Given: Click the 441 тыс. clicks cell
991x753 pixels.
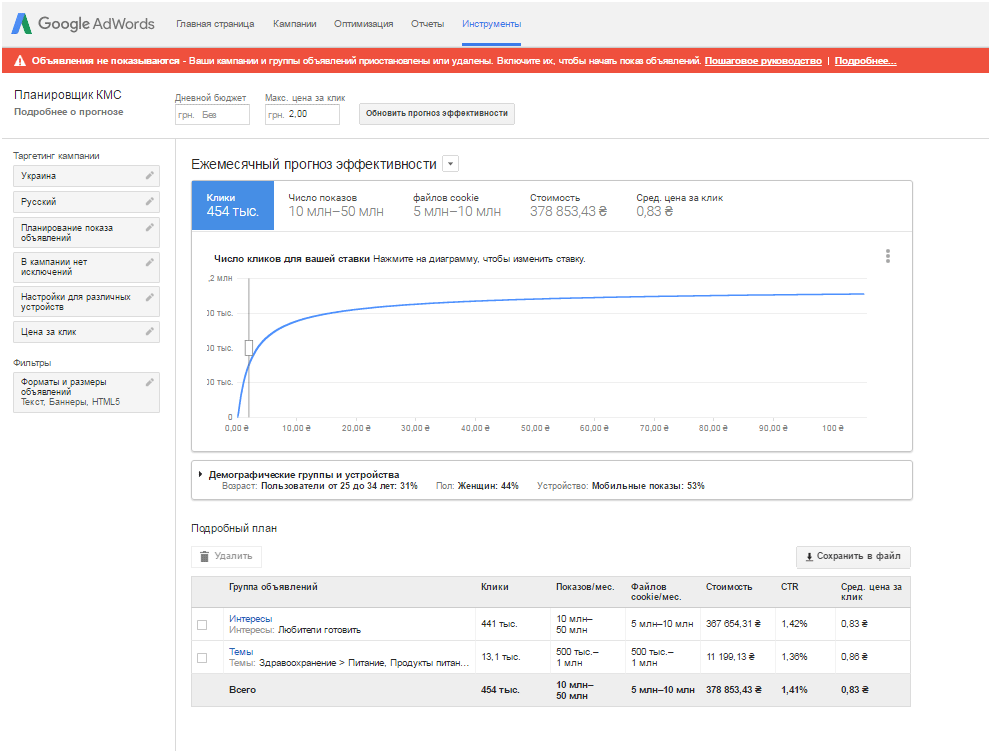Looking at the screenshot, I should click(x=499, y=624).
